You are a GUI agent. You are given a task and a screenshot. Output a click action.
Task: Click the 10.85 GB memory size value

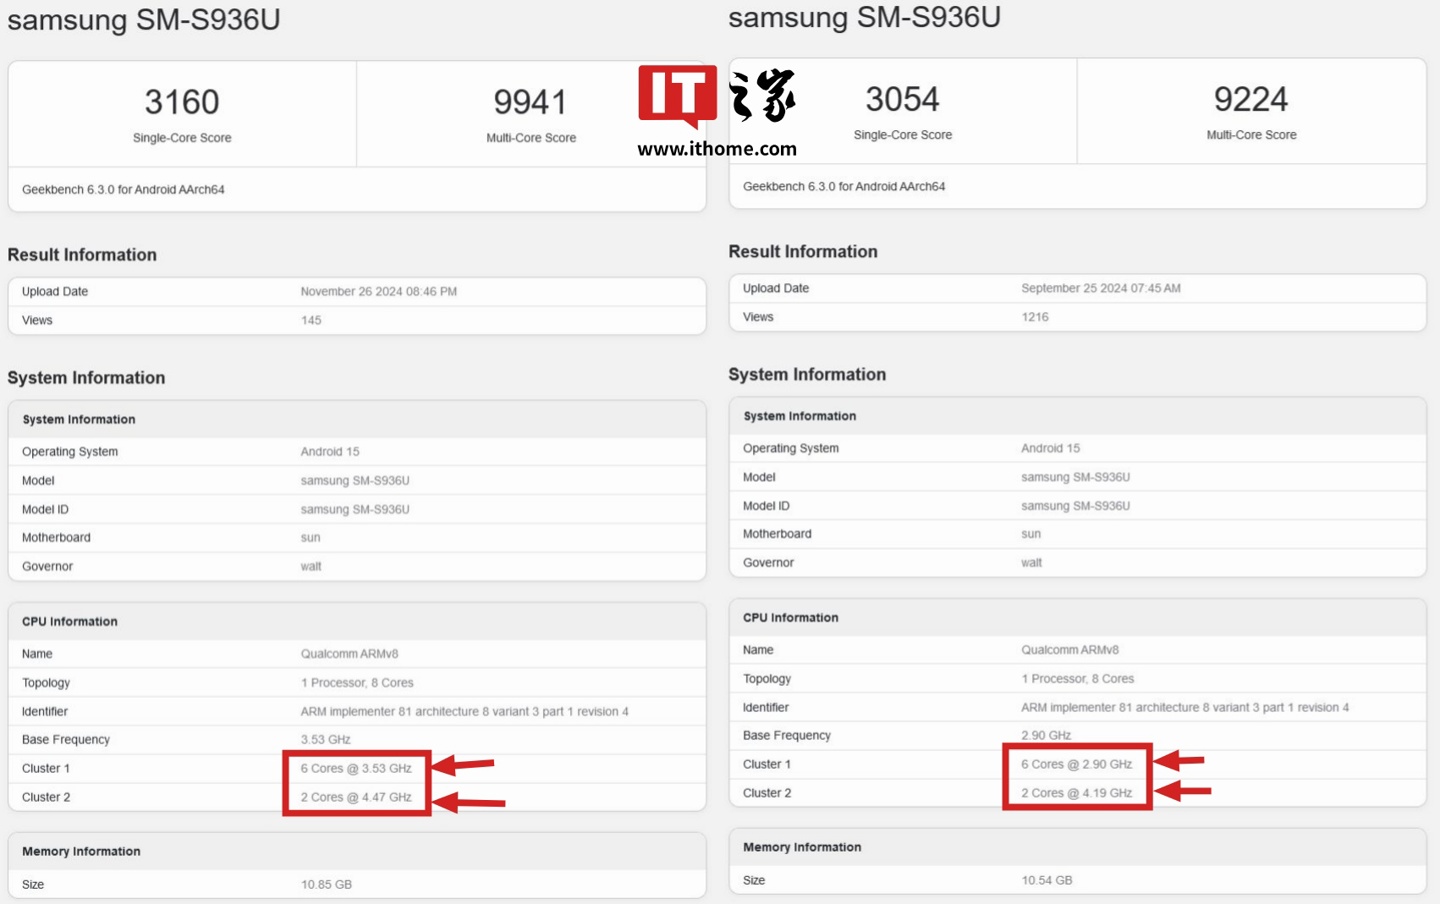(326, 885)
